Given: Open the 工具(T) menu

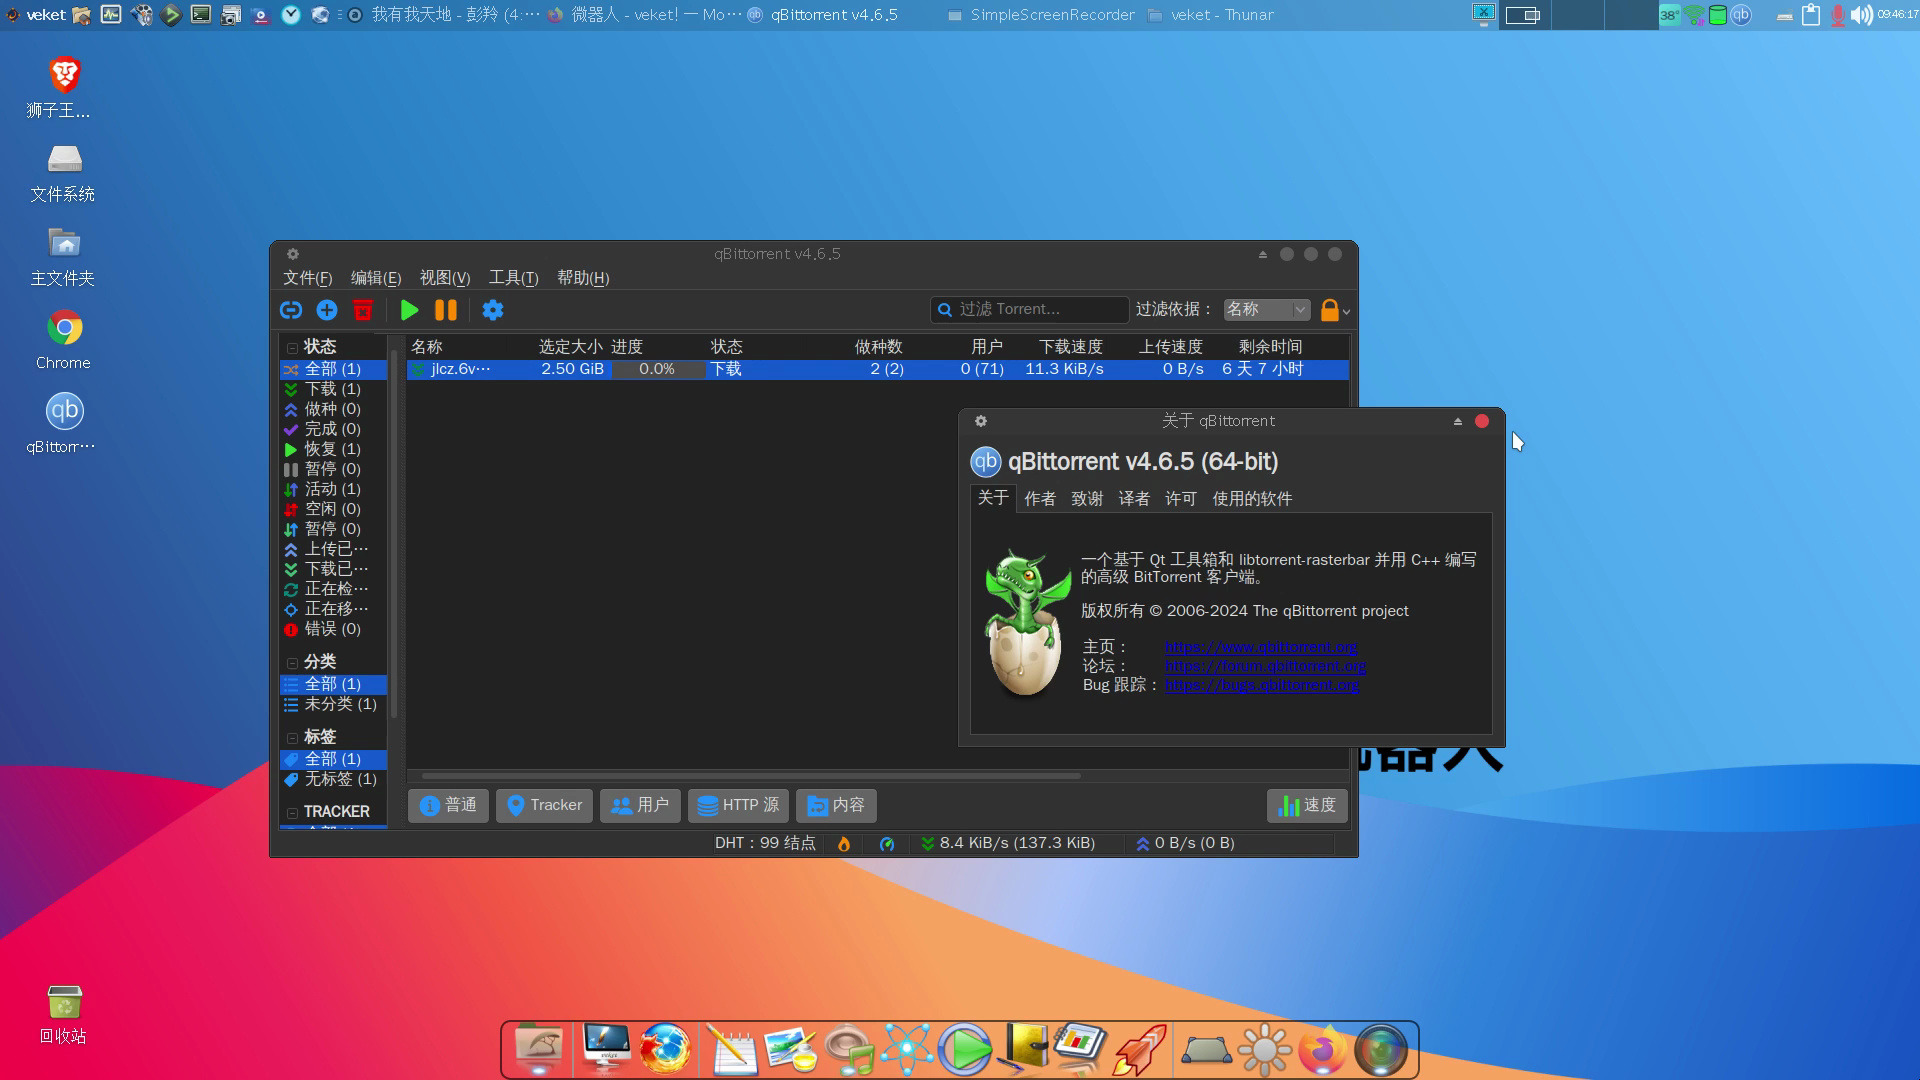Looking at the screenshot, I should coord(514,278).
